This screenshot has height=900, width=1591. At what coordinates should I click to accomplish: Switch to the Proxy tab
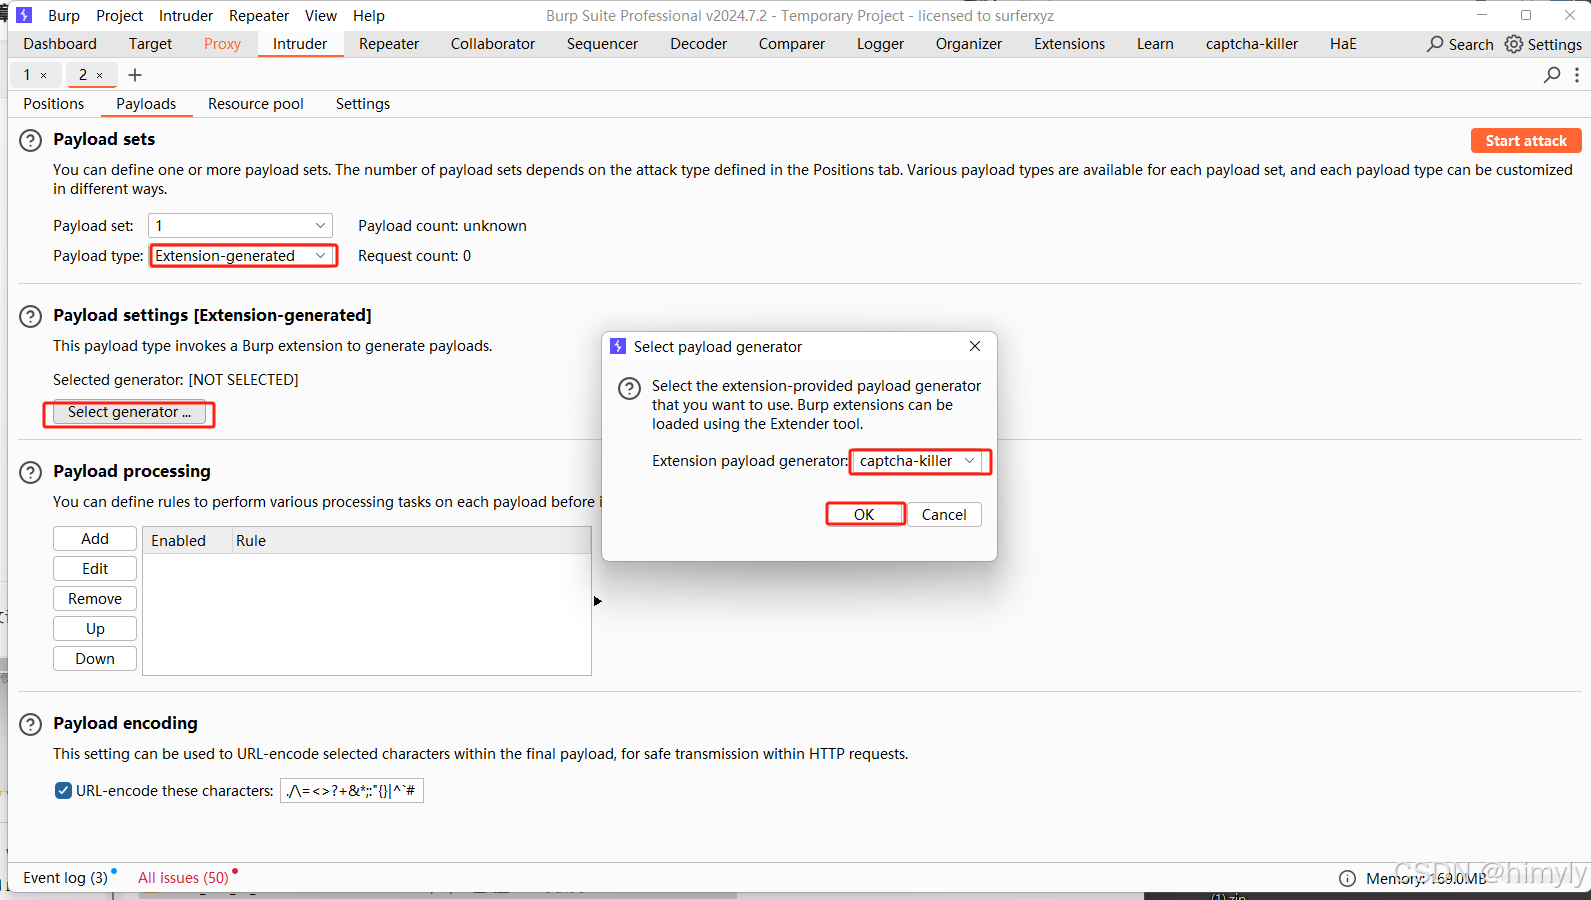222,44
